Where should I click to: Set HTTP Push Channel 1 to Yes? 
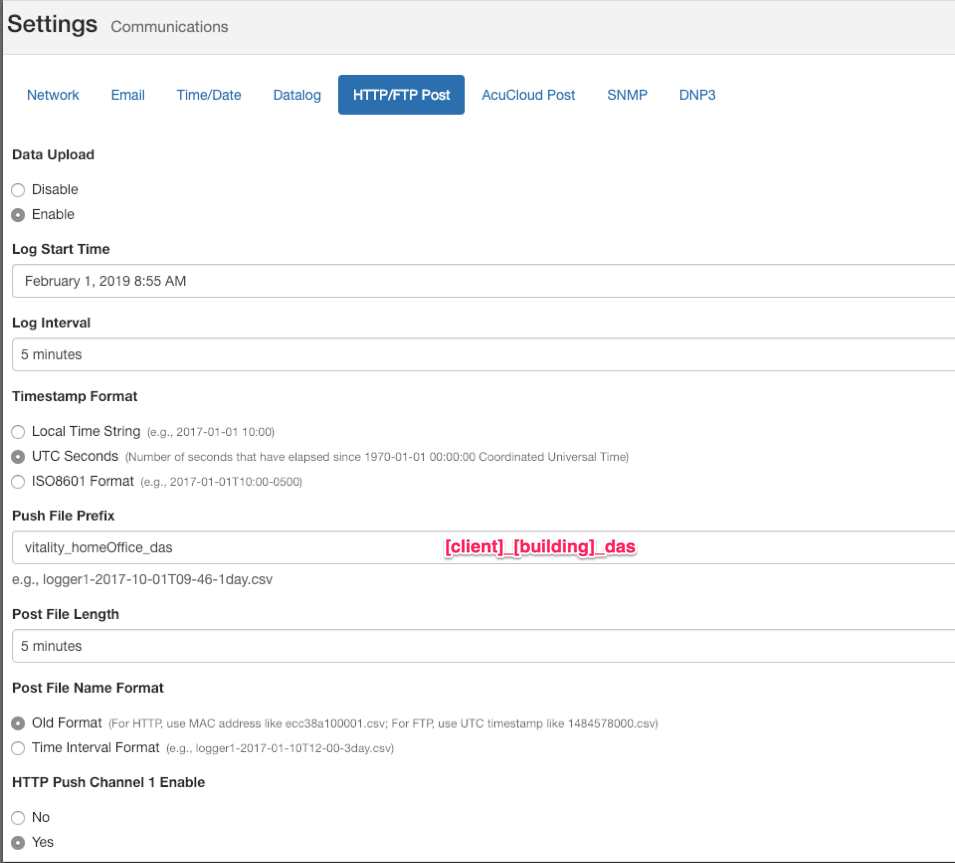(x=18, y=843)
